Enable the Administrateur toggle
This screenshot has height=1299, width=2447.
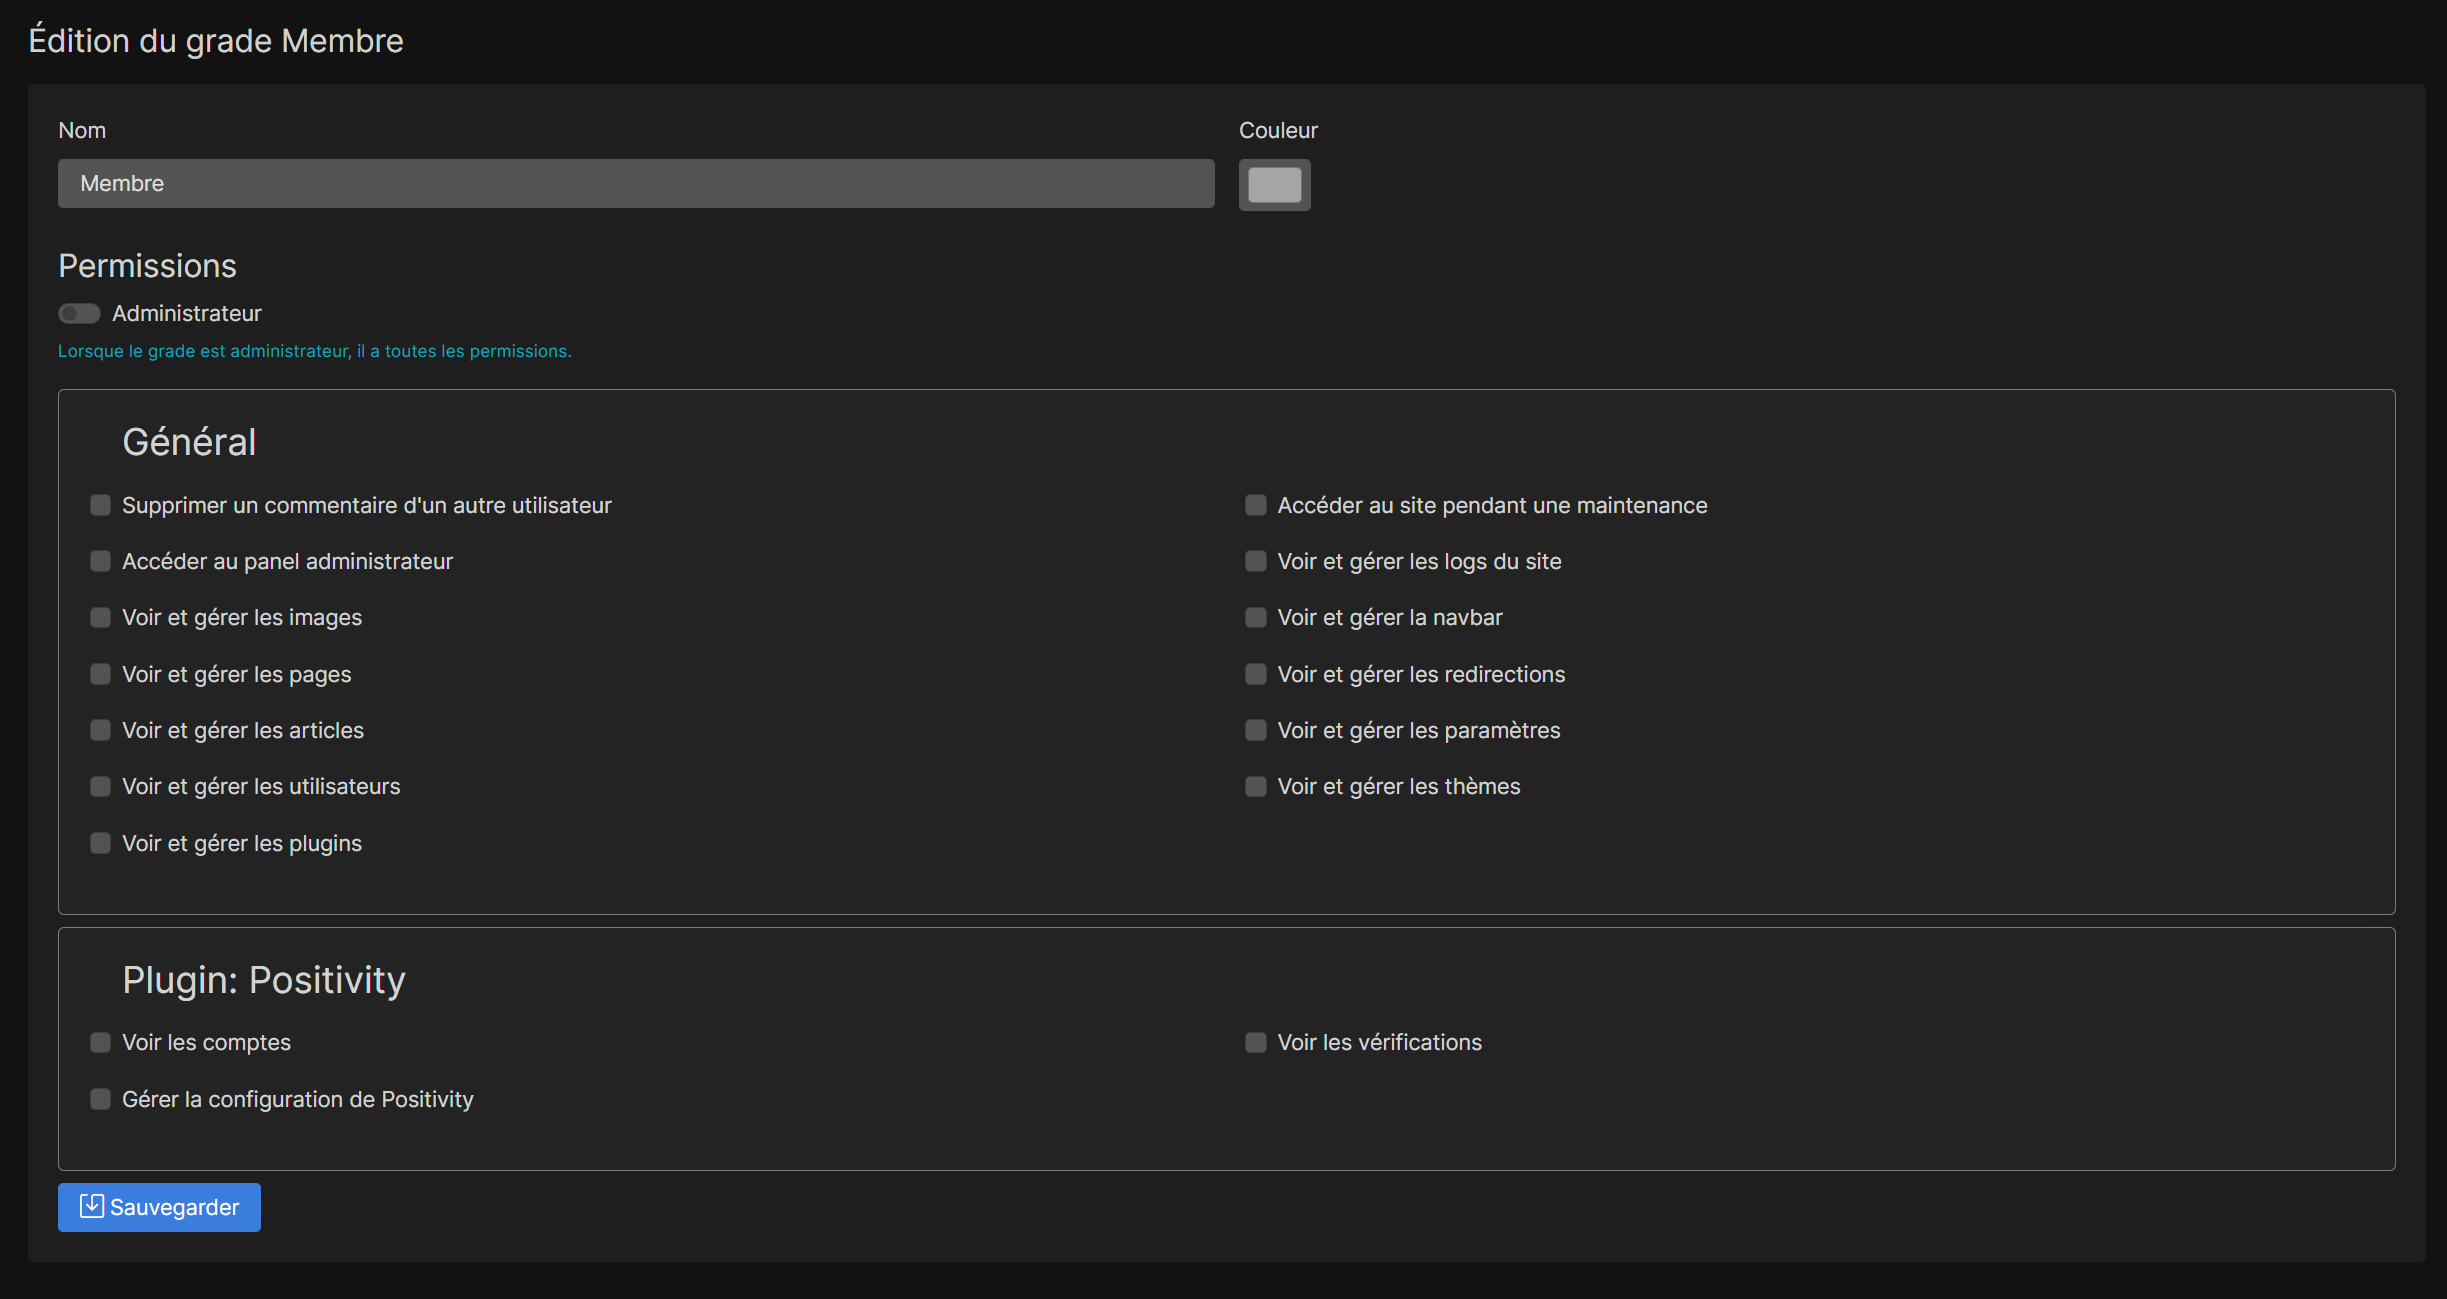[78, 313]
